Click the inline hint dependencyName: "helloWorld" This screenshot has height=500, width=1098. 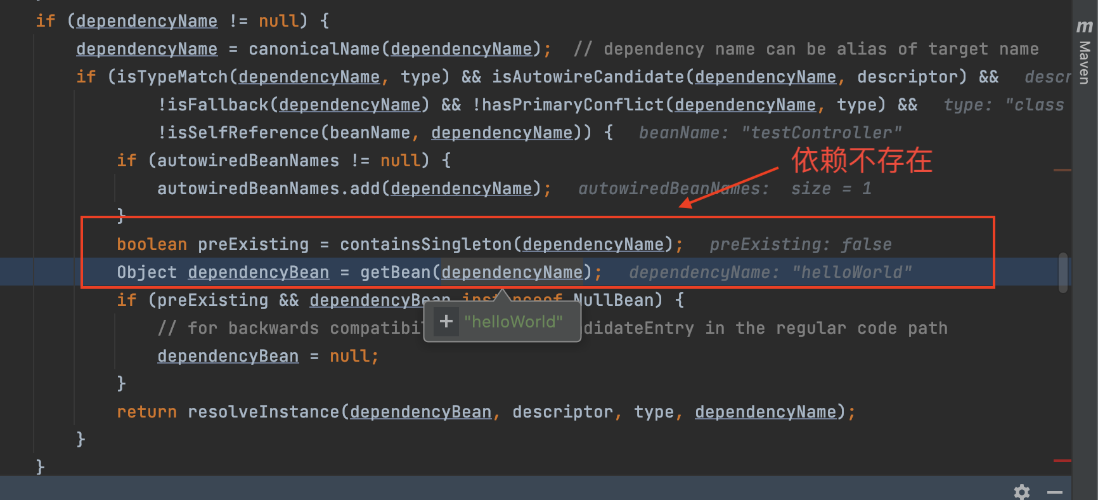pyautogui.click(x=770, y=272)
